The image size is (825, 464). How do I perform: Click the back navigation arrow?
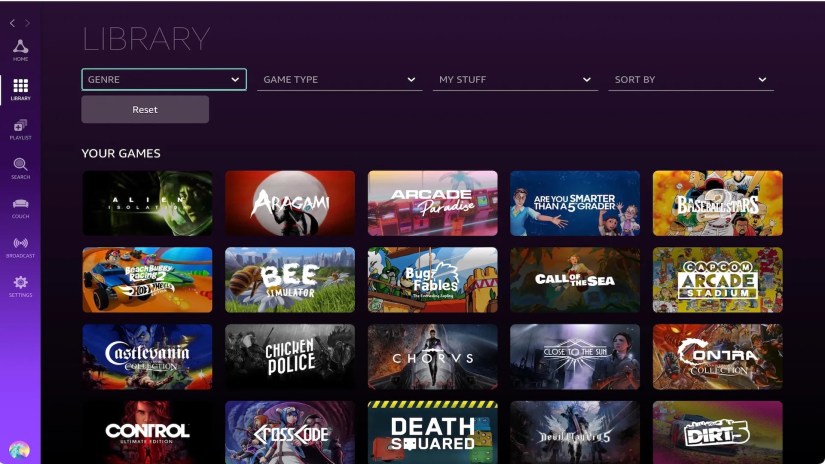coord(13,23)
